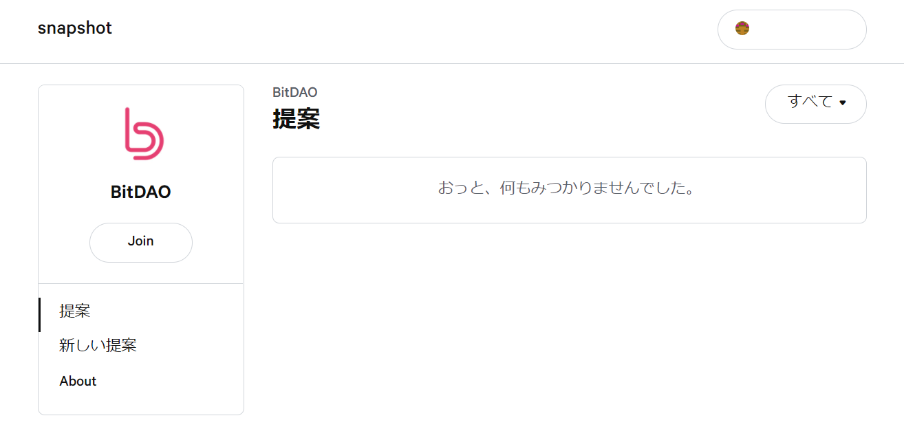The width and height of the screenshot is (904, 440).
Task: Click the bold BitDAO space name in the sidebar
Action: click(141, 192)
